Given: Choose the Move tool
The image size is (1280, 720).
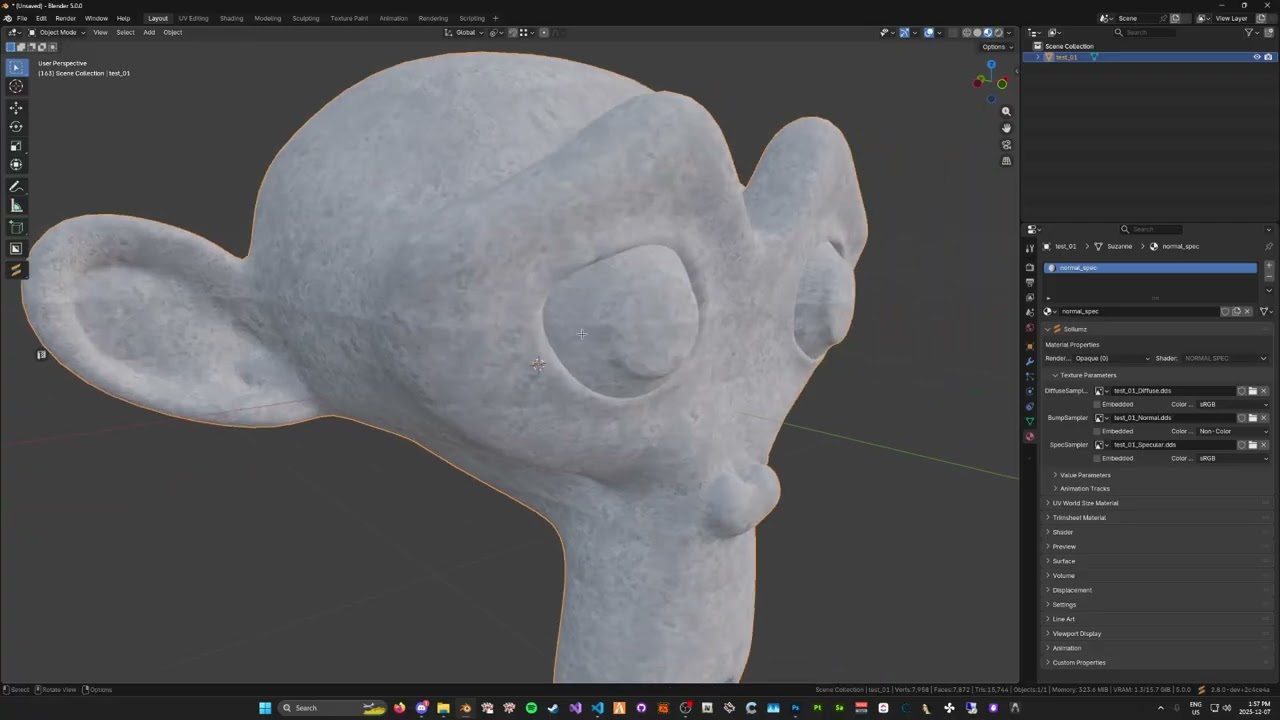Looking at the screenshot, I should point(16,108).
